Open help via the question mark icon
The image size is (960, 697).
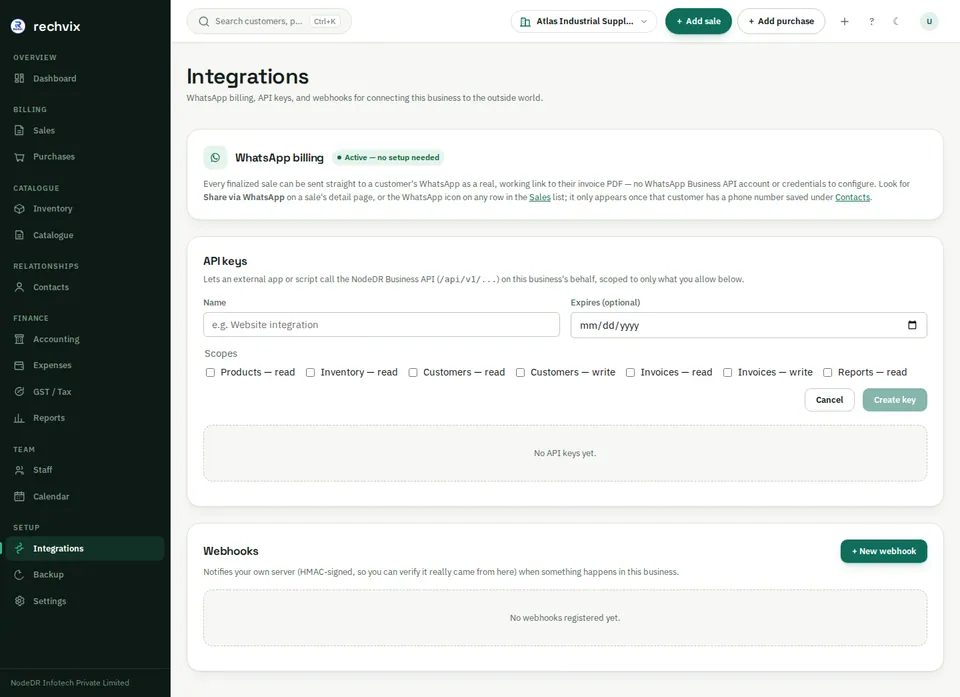click(871, 21)
